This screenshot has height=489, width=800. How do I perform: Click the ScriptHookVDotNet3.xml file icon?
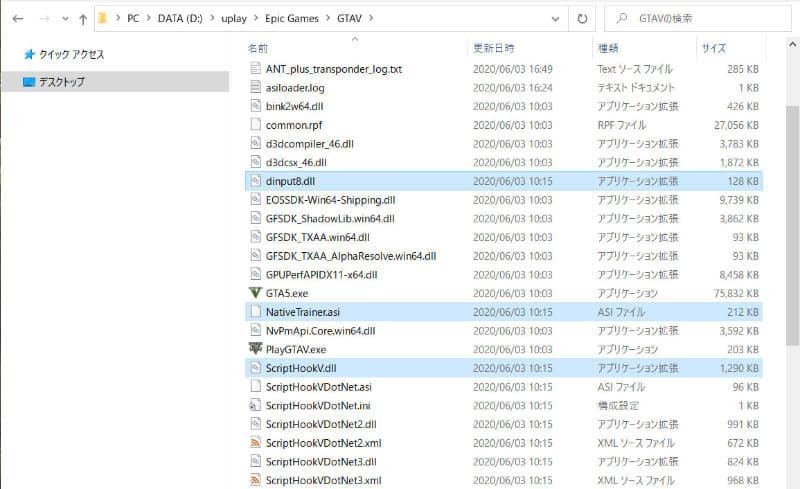(x=255, y=480)
